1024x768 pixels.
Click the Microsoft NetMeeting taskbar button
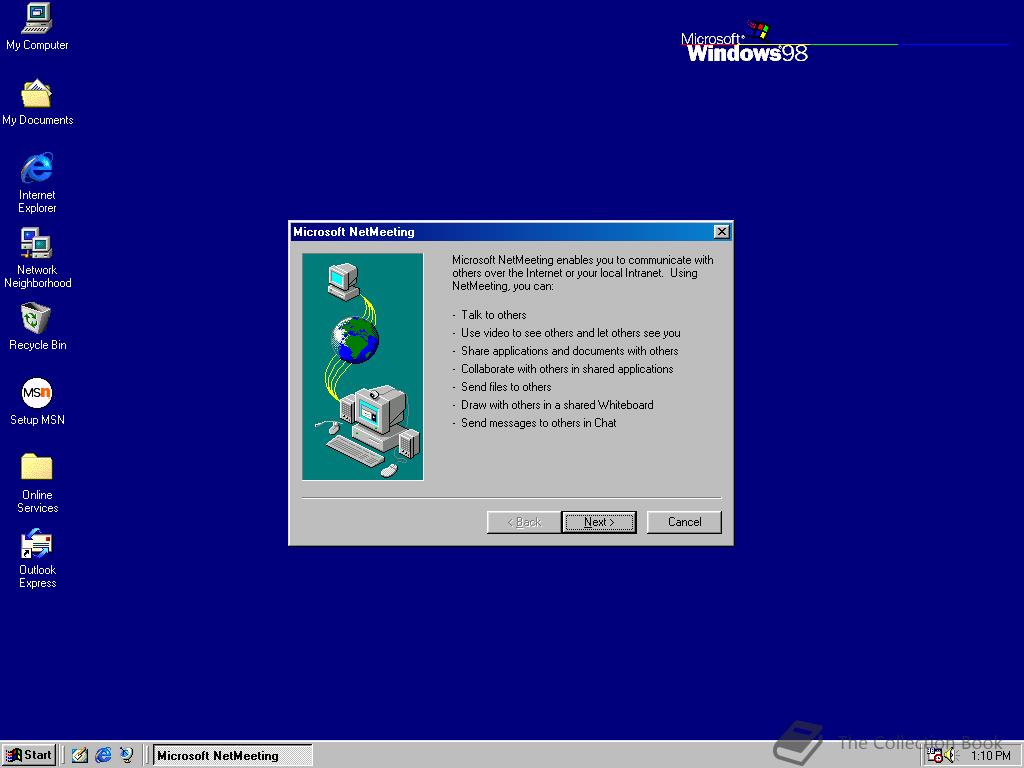click(232, 756)
